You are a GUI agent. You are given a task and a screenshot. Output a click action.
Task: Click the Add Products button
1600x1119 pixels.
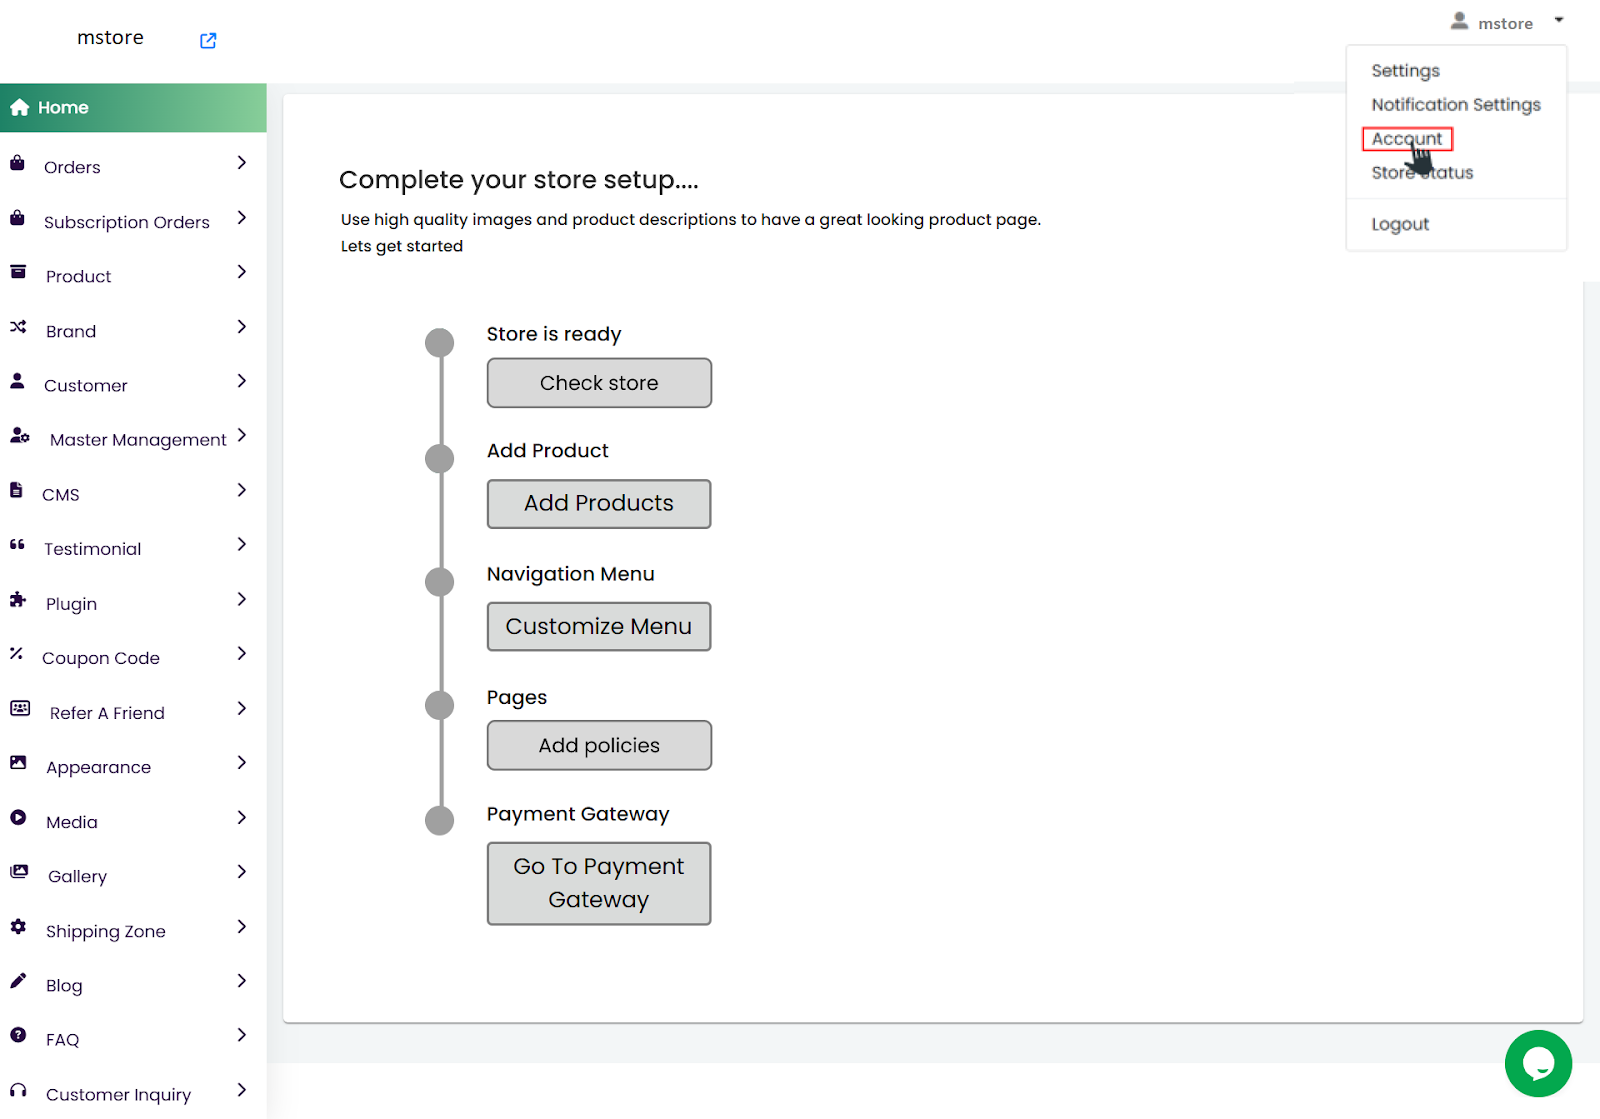(599, 504)
